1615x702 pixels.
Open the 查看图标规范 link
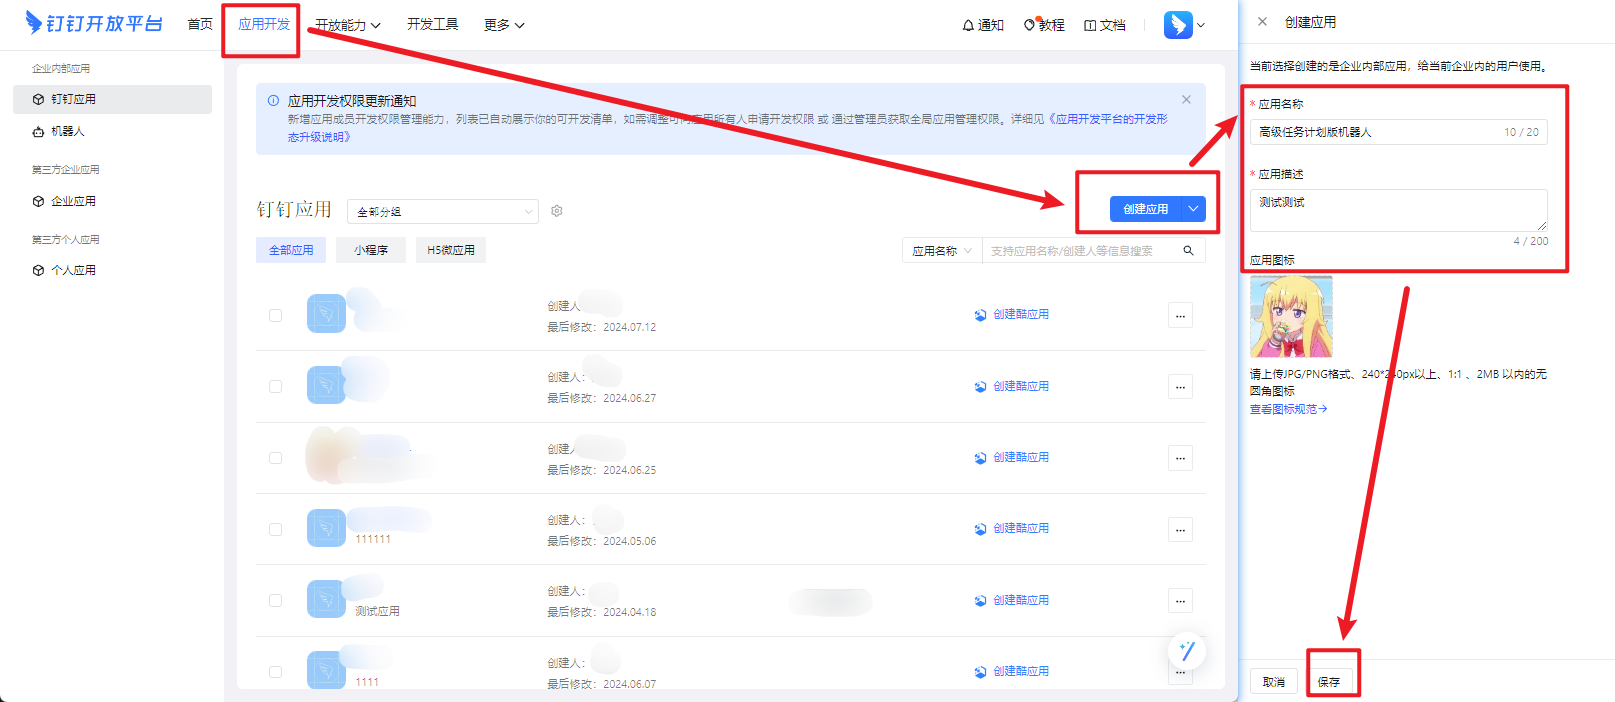click(1288, 409)
